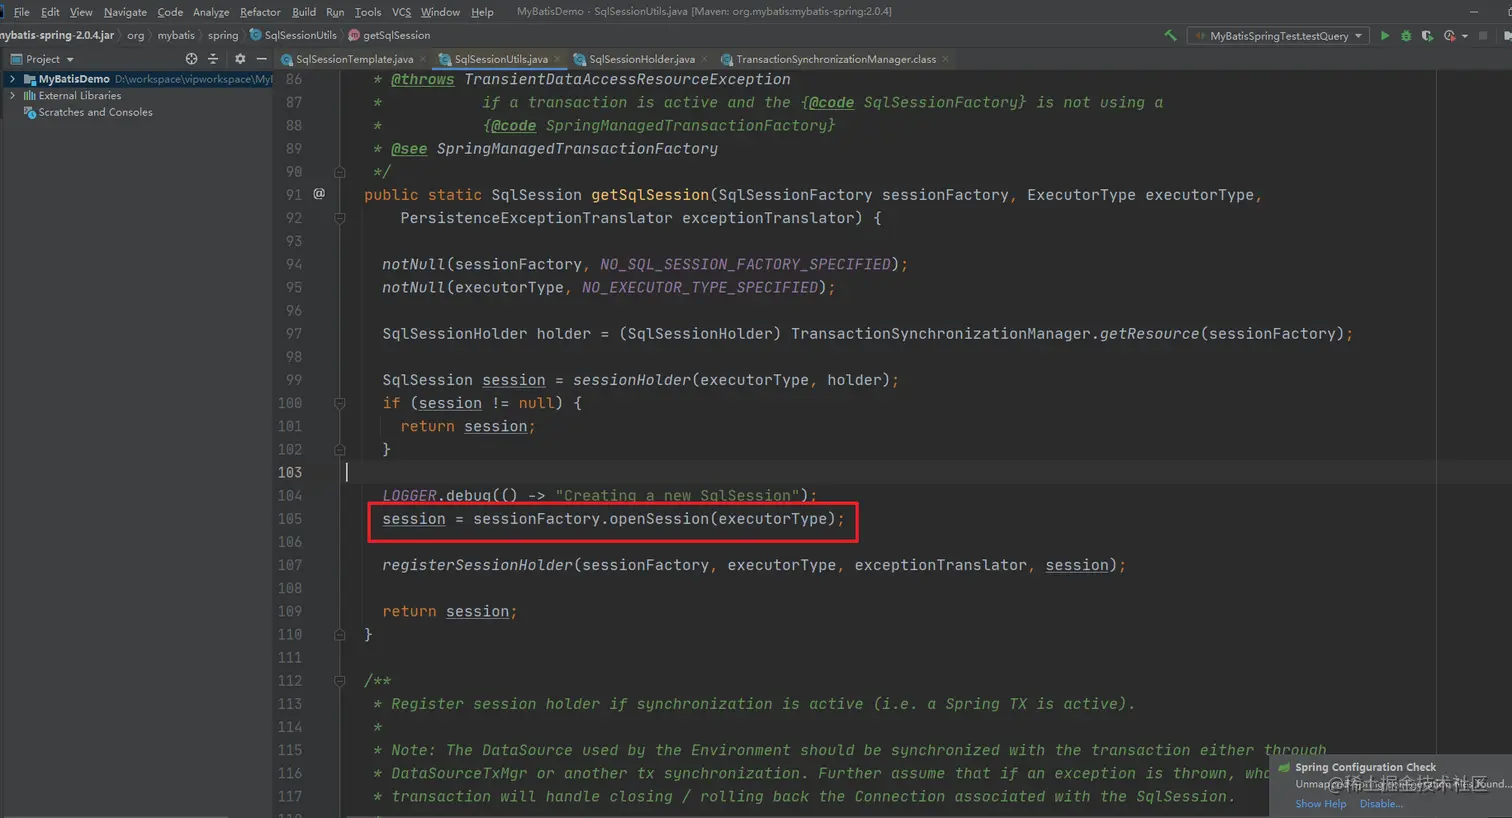
Task: Start debugging with the green bug icon
Action: pos(1406,36)
